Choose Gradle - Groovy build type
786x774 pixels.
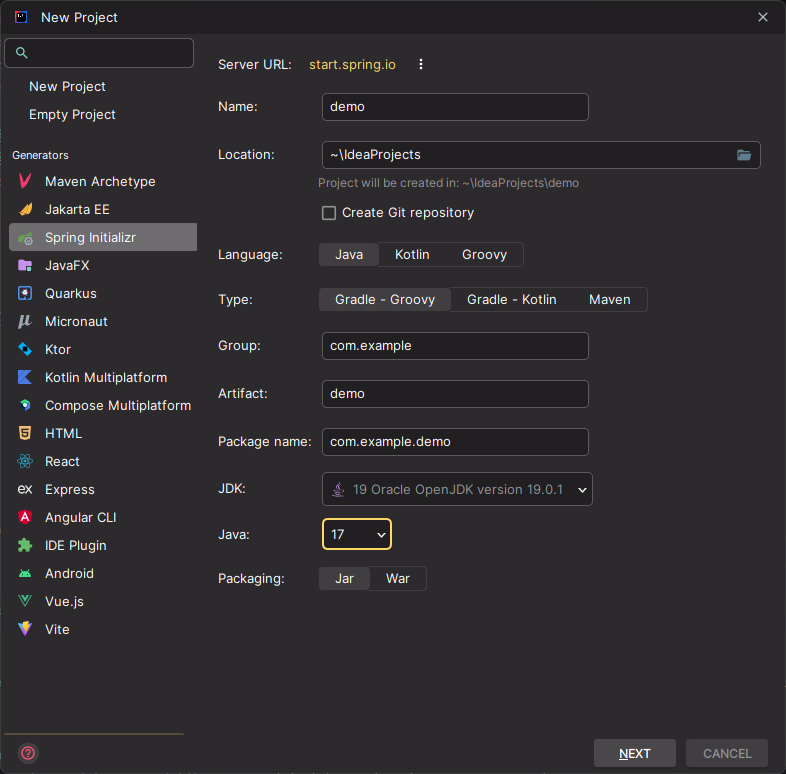(385, 300)
